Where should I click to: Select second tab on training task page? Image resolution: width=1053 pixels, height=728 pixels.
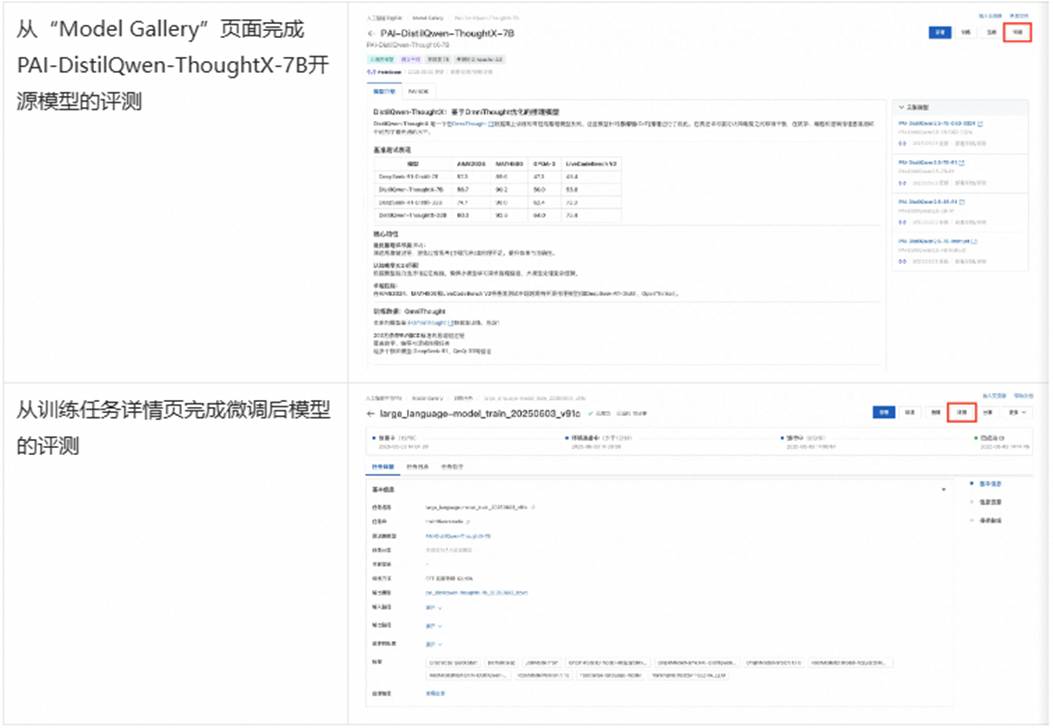click(x=418, y=467)
